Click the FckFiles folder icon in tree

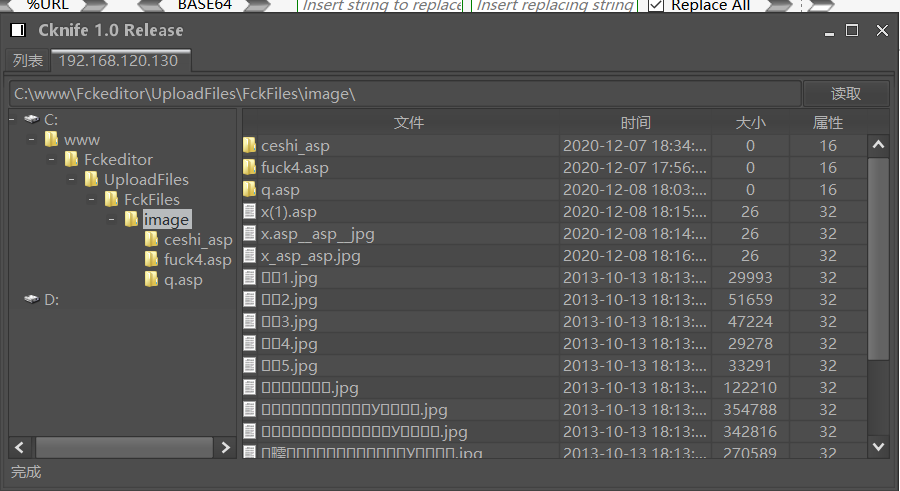(x=112, y=199)
